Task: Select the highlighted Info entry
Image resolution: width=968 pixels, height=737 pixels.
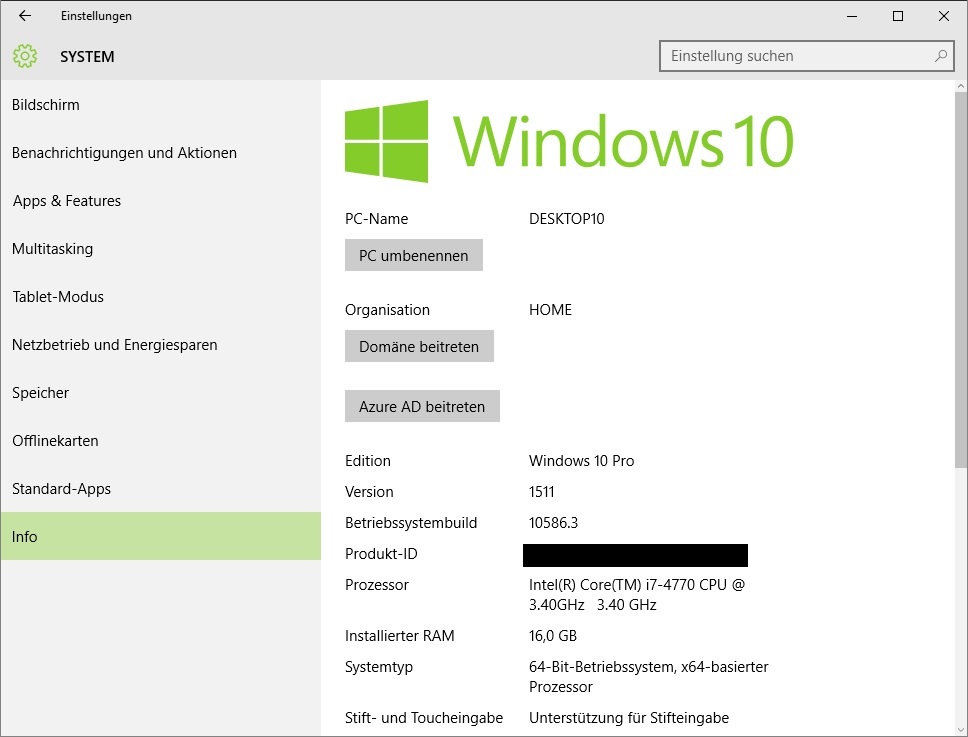Action: [x=24, y=536]
